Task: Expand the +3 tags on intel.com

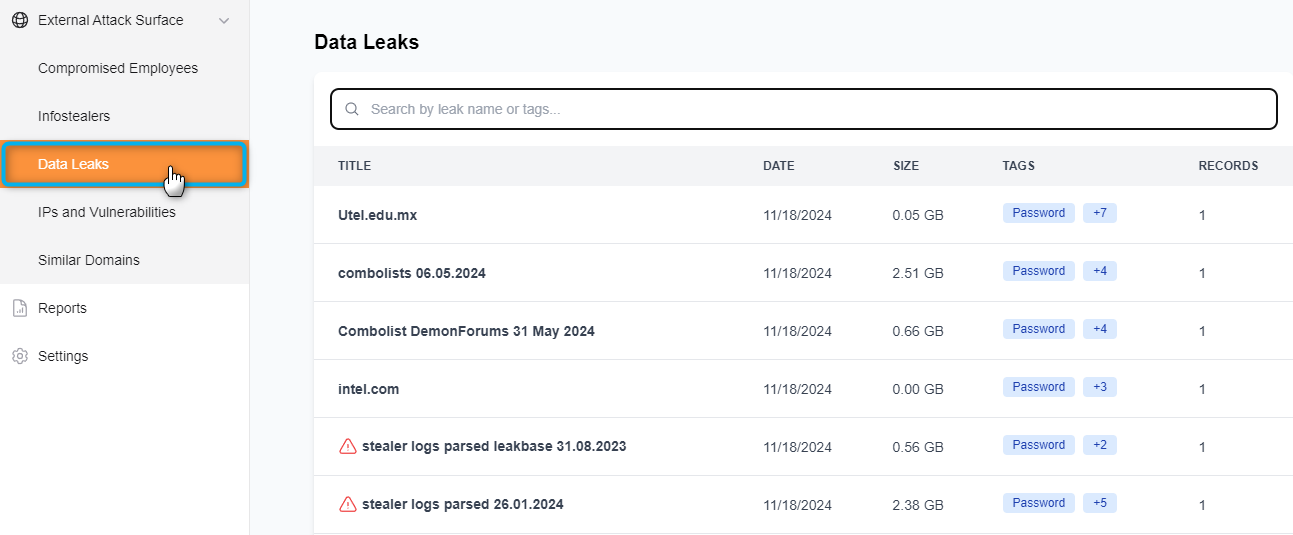Action: click(1099, 387)
